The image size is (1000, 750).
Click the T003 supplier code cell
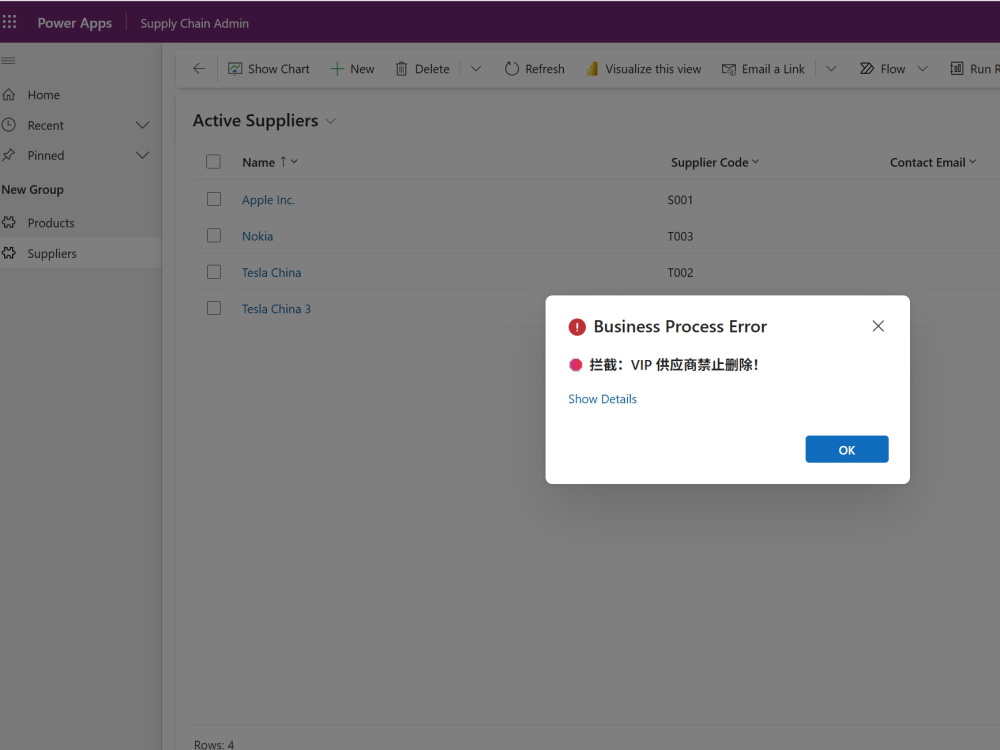pyautogui.click(x=680, y=237)
